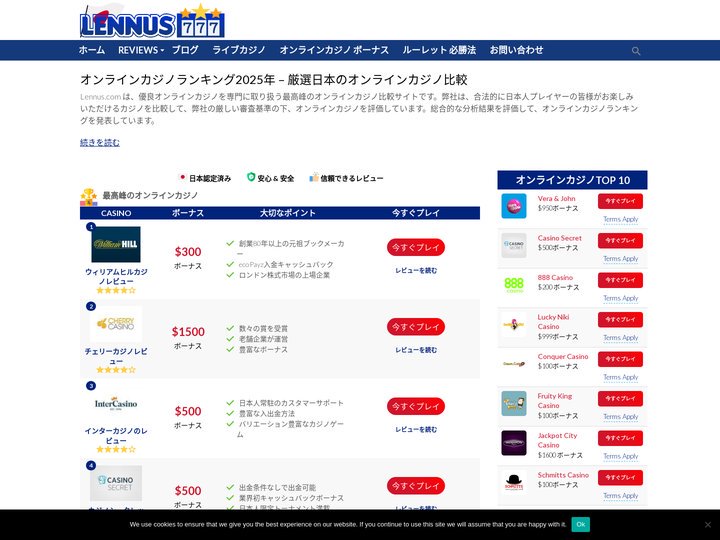Click the Fruity King Casino sidebar icon
The height and width of the screenshot is (540, 720).
514,404
